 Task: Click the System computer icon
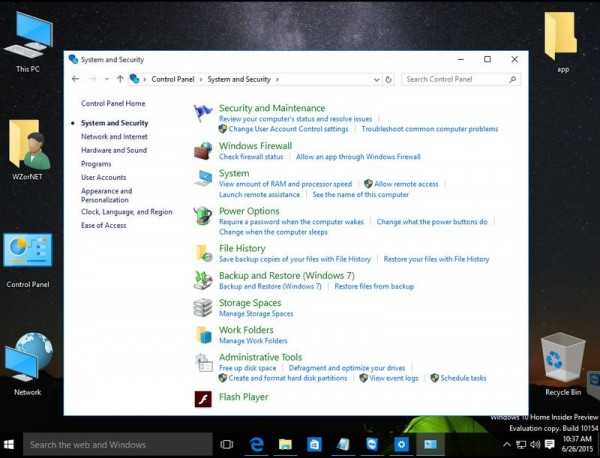click(x=203, y=178)
